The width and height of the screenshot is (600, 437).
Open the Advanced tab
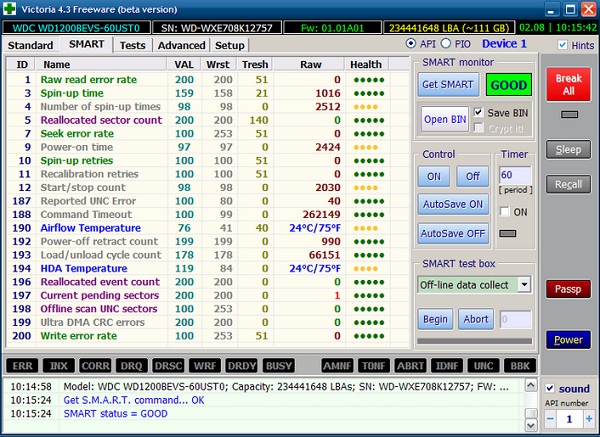[181, 45]
